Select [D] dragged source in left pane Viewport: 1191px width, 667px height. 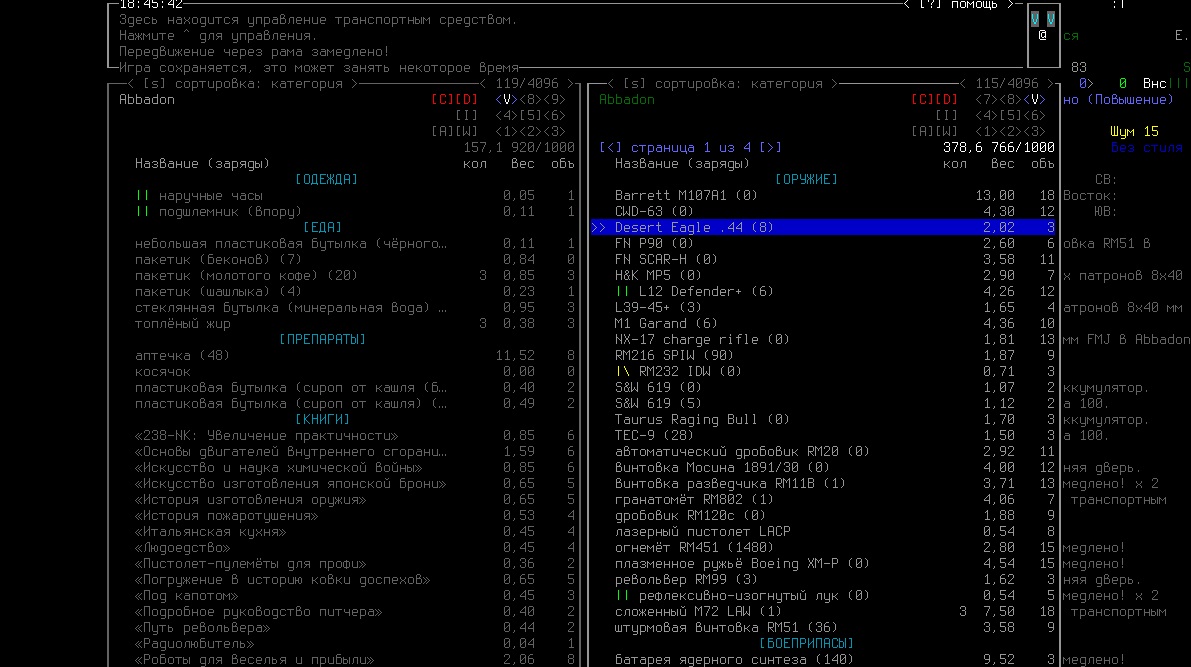pyautogui.click(x=466, y=100)
